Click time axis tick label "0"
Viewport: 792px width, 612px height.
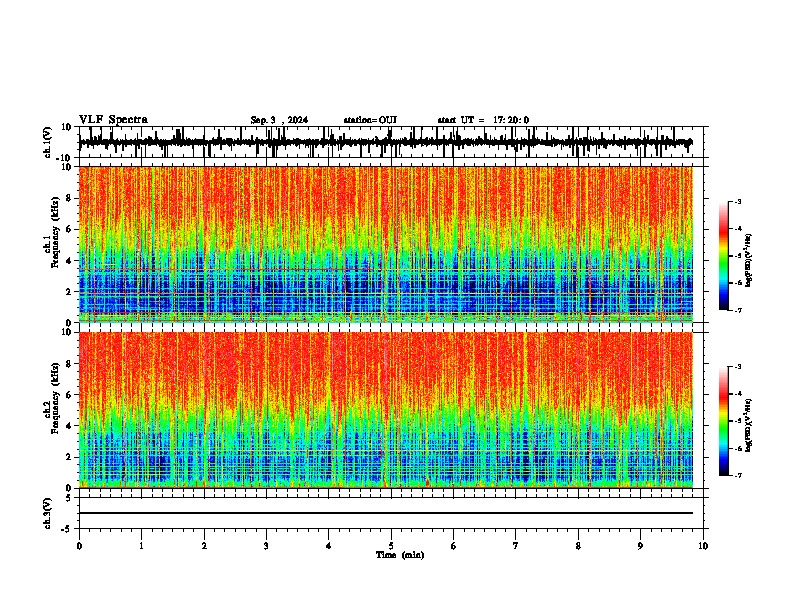[x=79, y=546]
